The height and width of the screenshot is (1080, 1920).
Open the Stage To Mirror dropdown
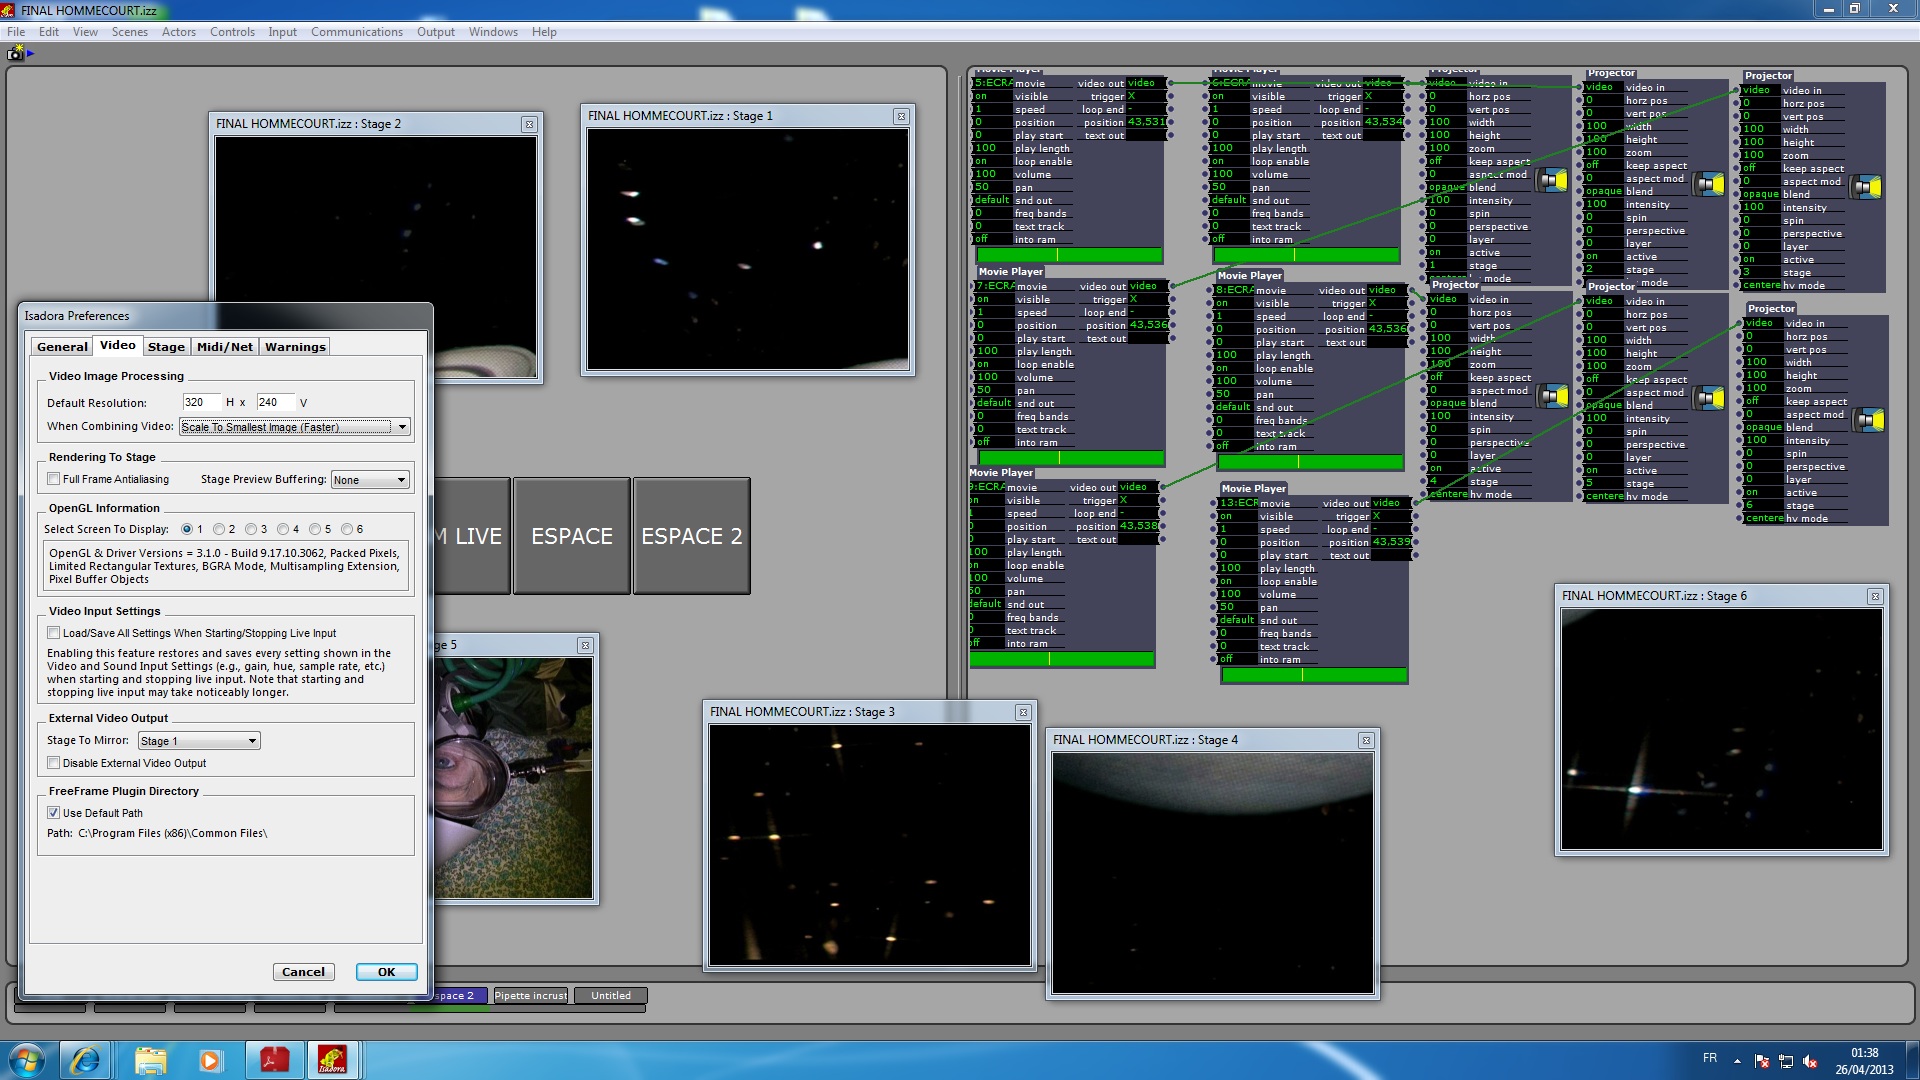199,741
